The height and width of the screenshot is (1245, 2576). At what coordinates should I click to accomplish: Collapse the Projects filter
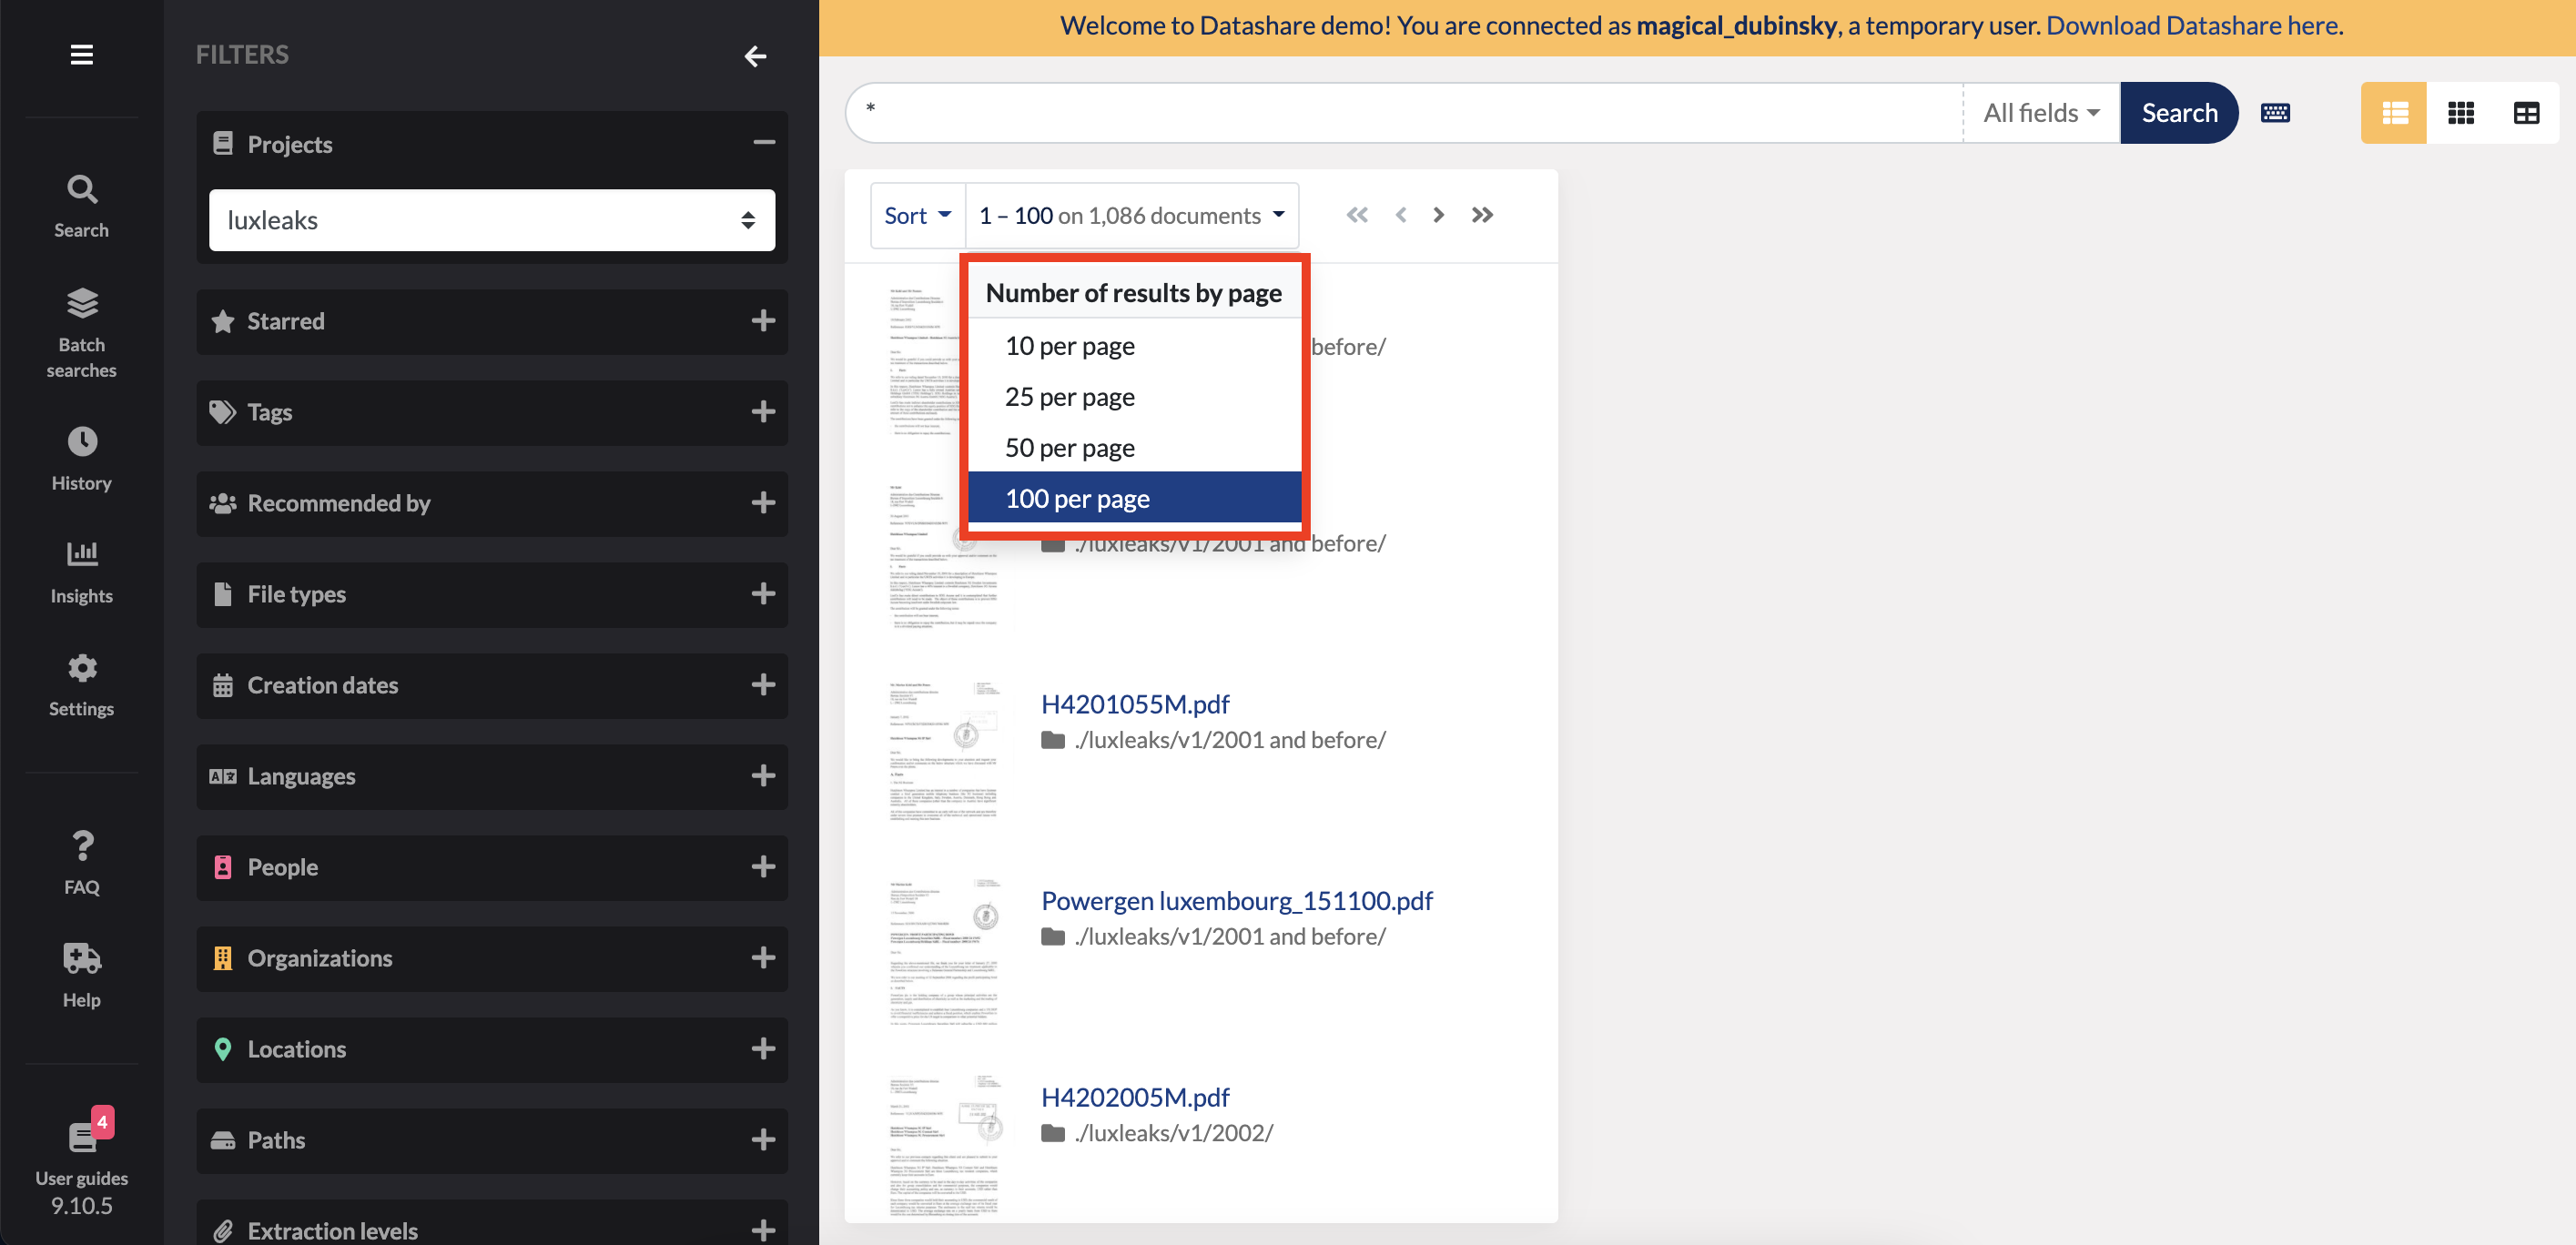pos(764,143)
